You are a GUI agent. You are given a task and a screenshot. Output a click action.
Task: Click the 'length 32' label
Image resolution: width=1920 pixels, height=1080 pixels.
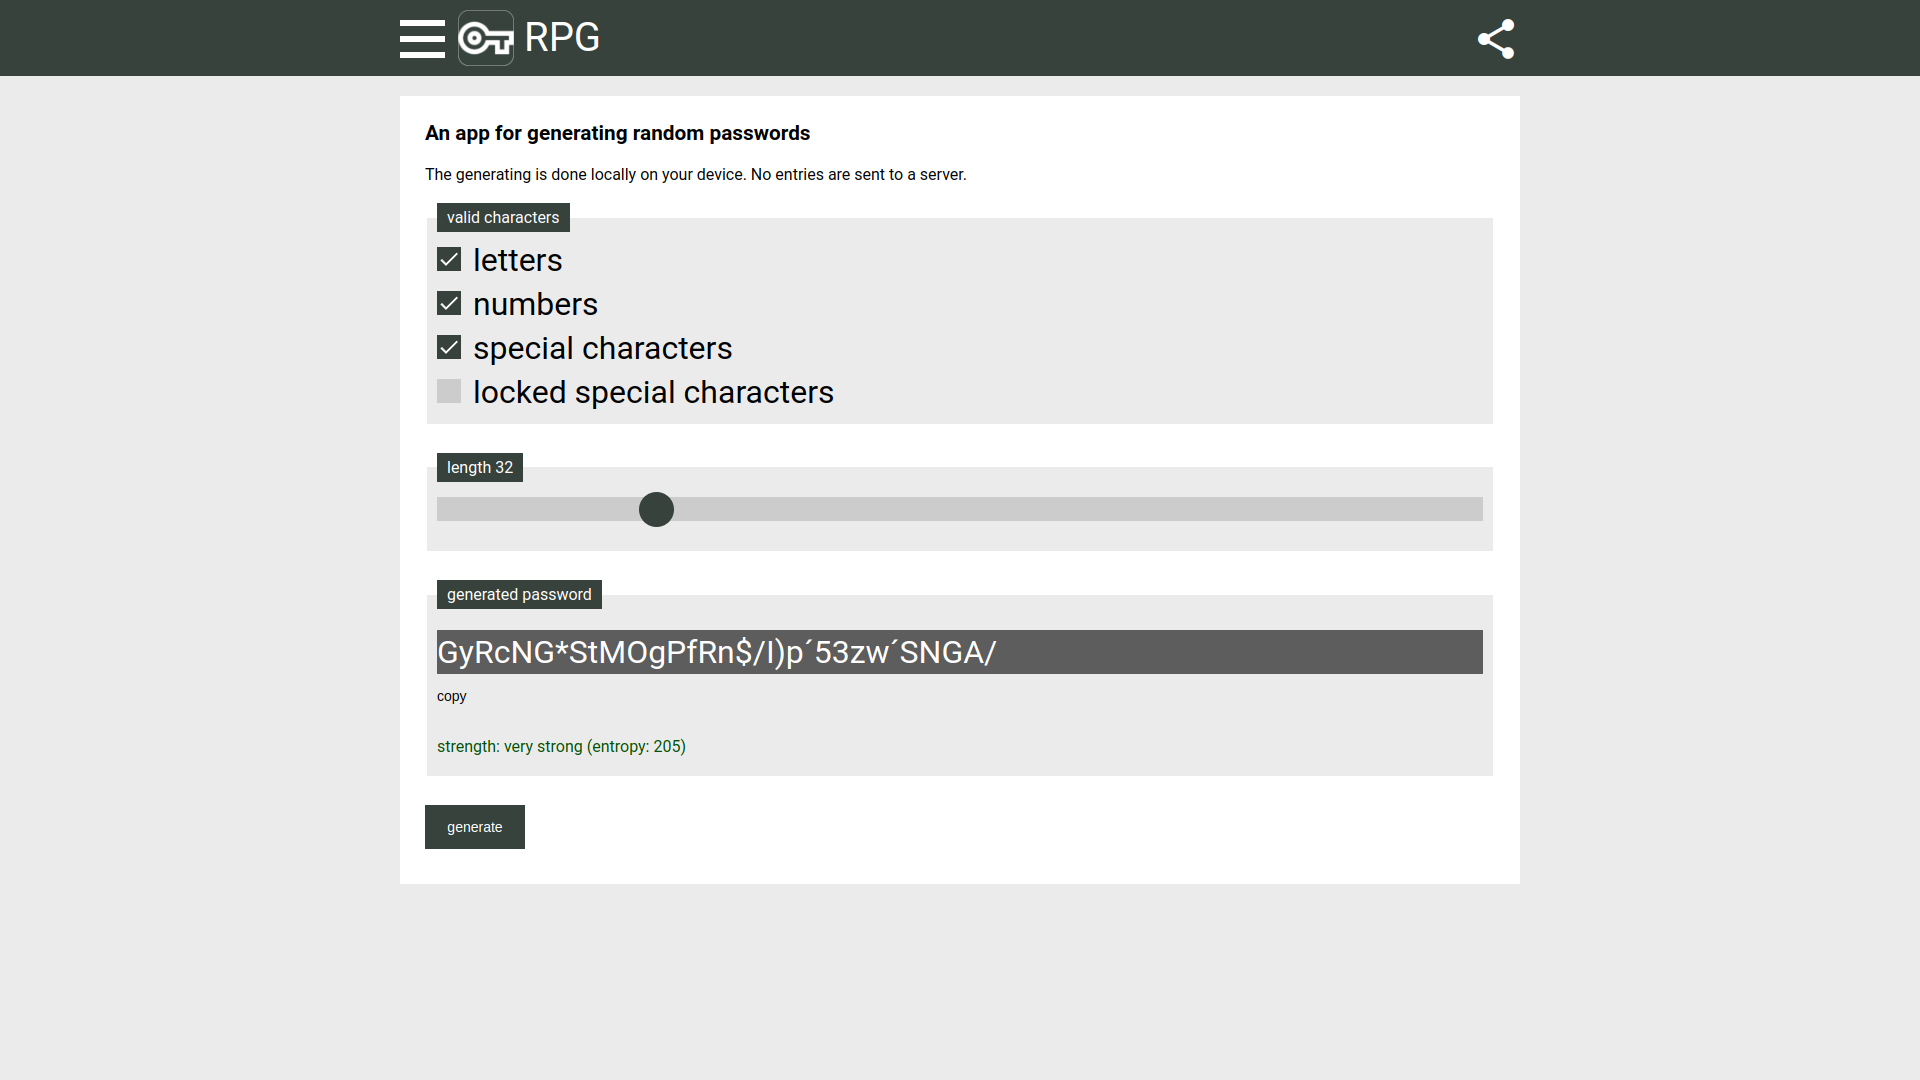480,468
